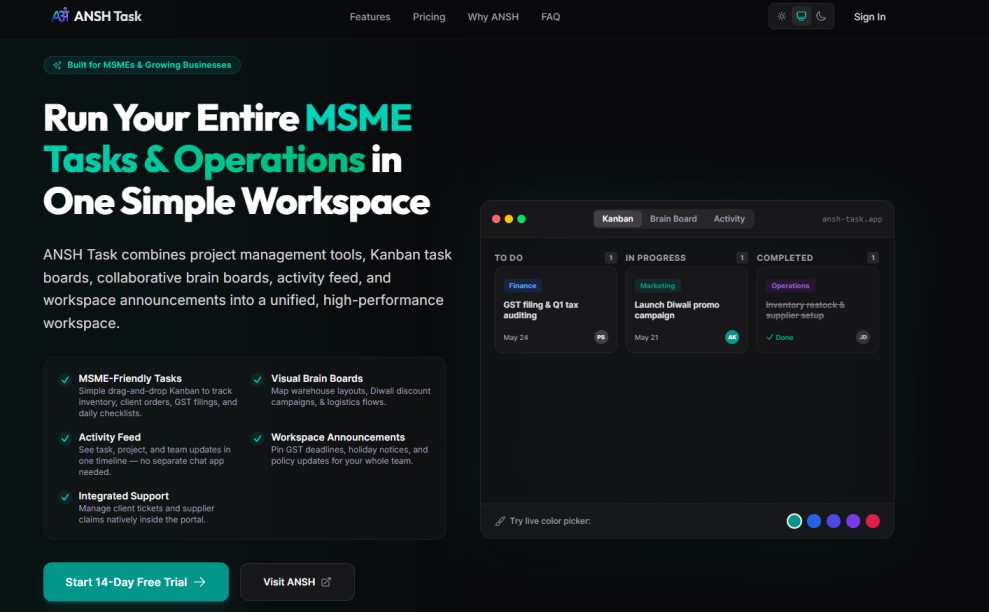Click Start 14-Day Free Trial button

(x=136, y=582)
